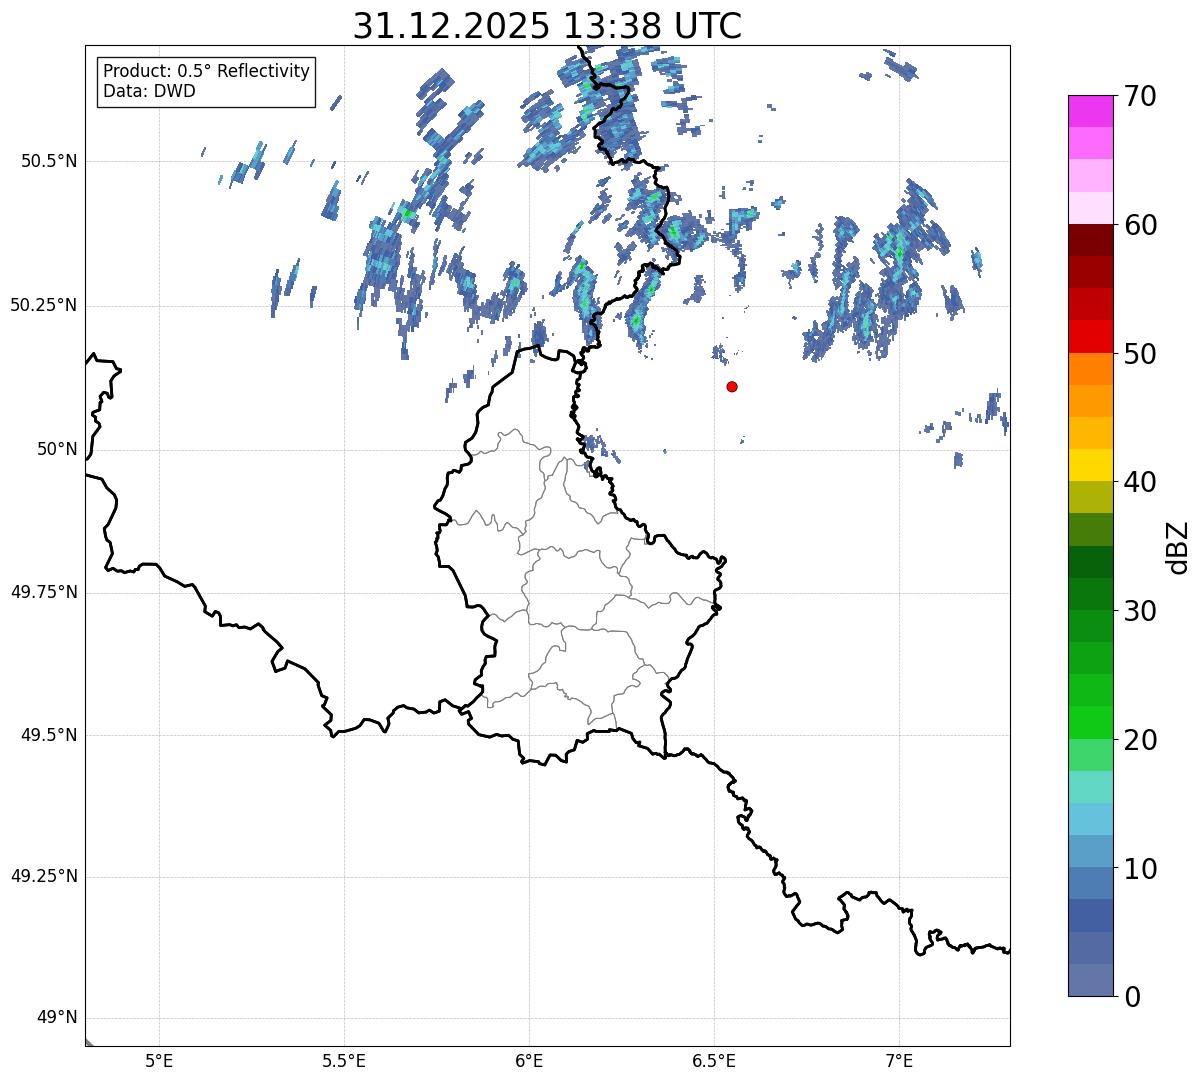Image resolution: width=1202 pixels, height=1081 pixels.
Task: Click the 5.5°E longitude label
Action: [x=344, y=1060]
